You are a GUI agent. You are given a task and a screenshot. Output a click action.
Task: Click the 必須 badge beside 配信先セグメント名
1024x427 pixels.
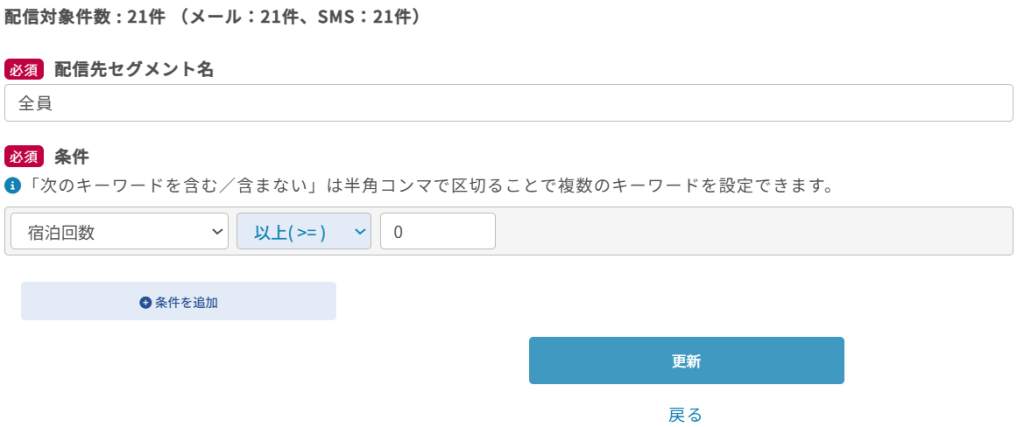tap(24, 69)
